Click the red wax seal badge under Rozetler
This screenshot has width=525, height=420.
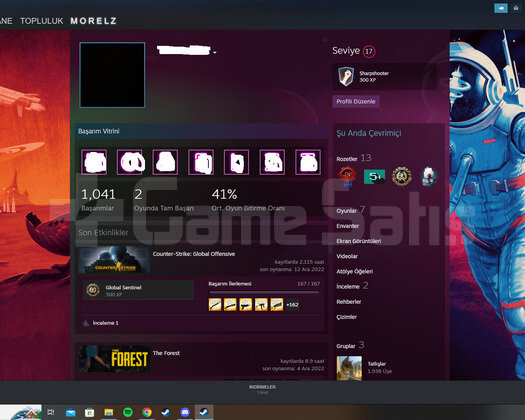[x=347, y=176]
